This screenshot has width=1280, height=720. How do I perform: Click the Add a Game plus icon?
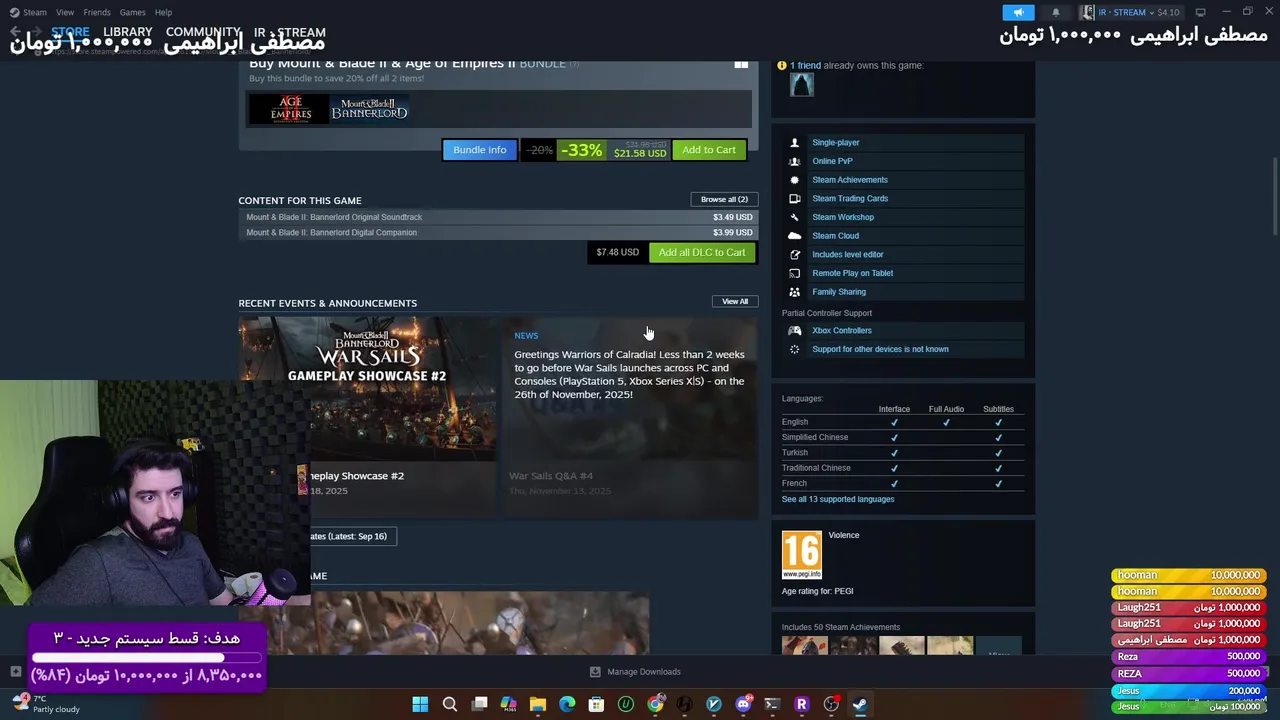point(15,672)
